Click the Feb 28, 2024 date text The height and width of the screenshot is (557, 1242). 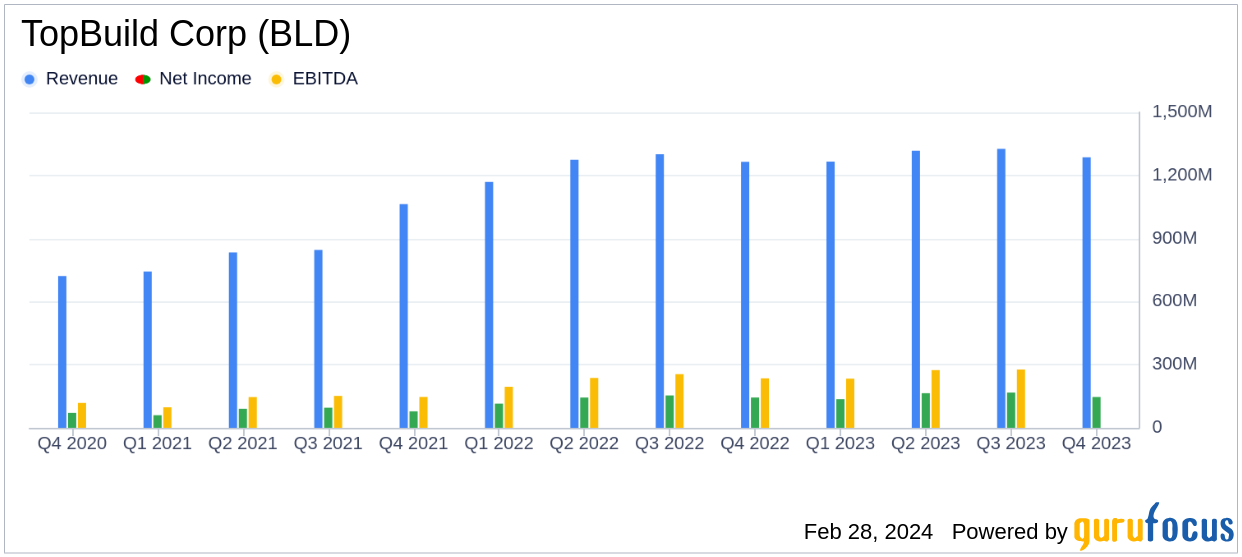[x=867, y=531]
